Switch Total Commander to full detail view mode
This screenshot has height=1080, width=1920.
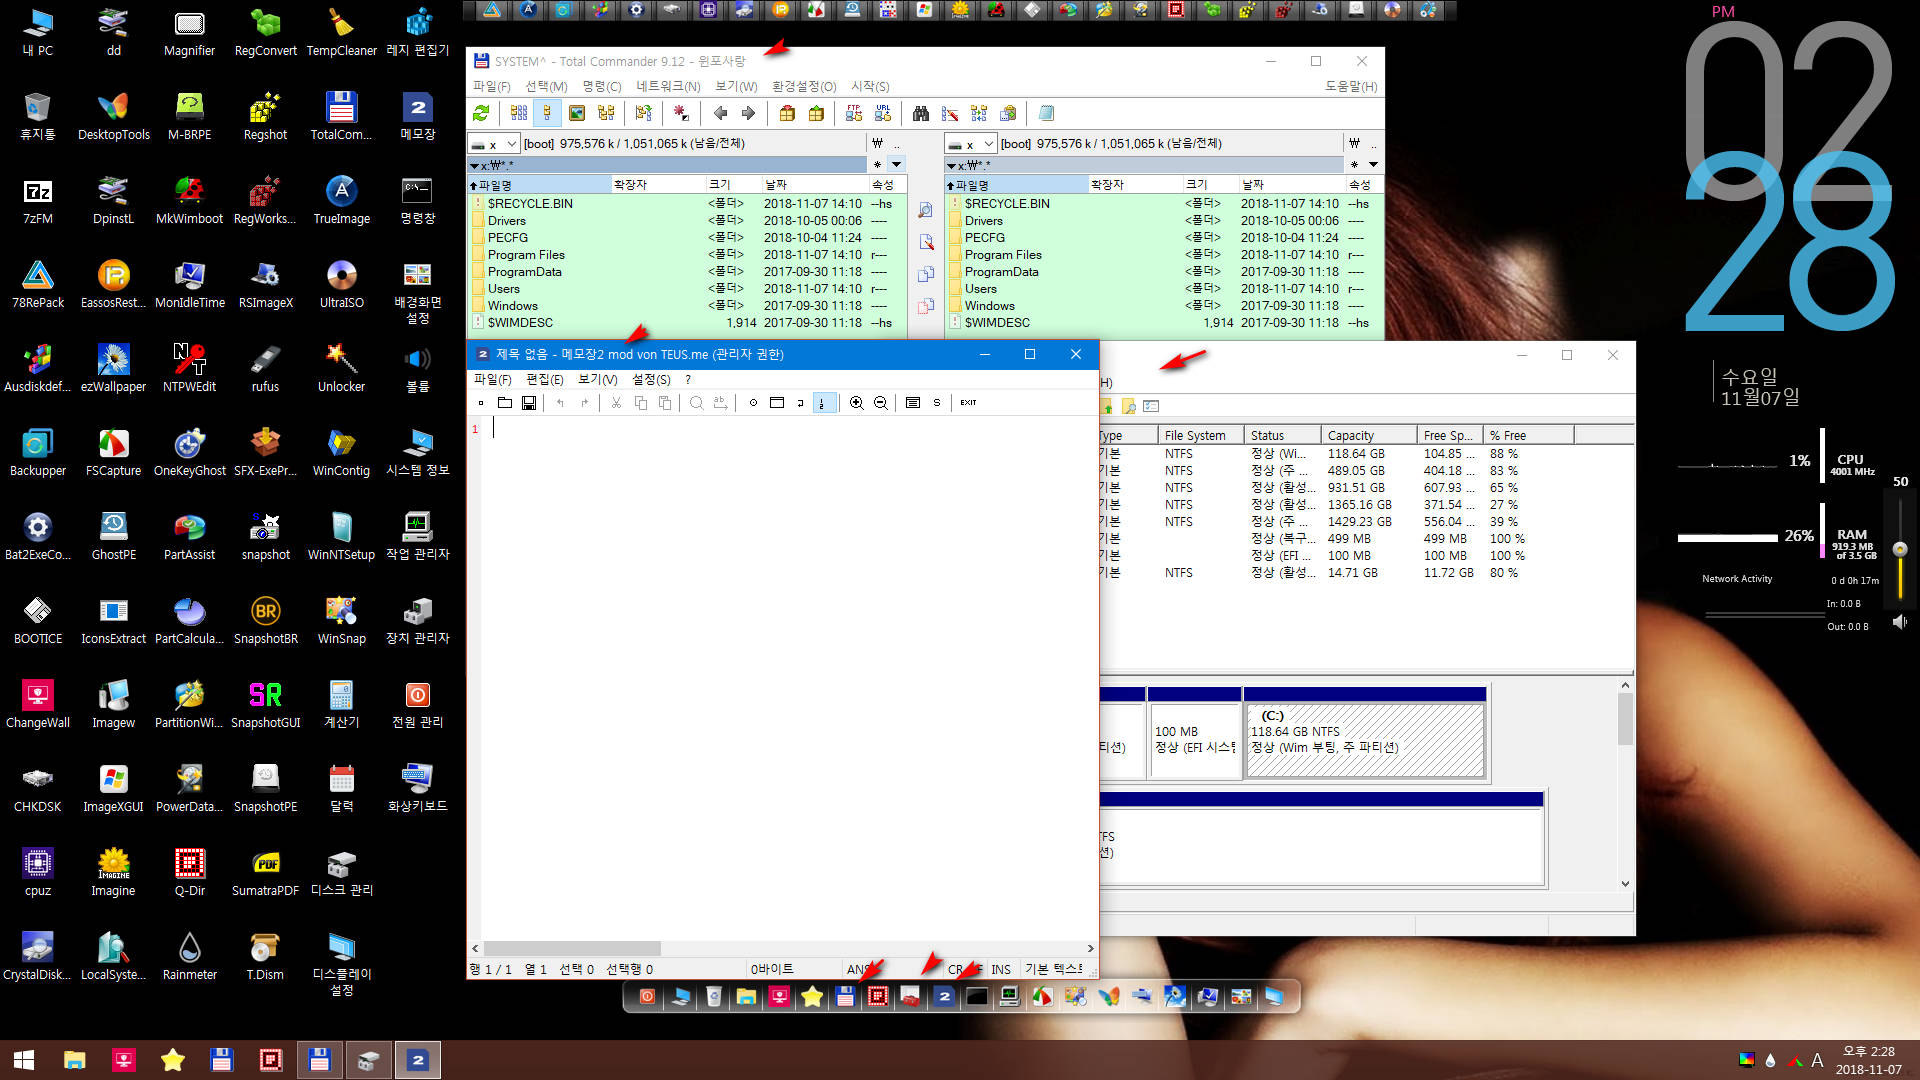(x=547, y=114)
